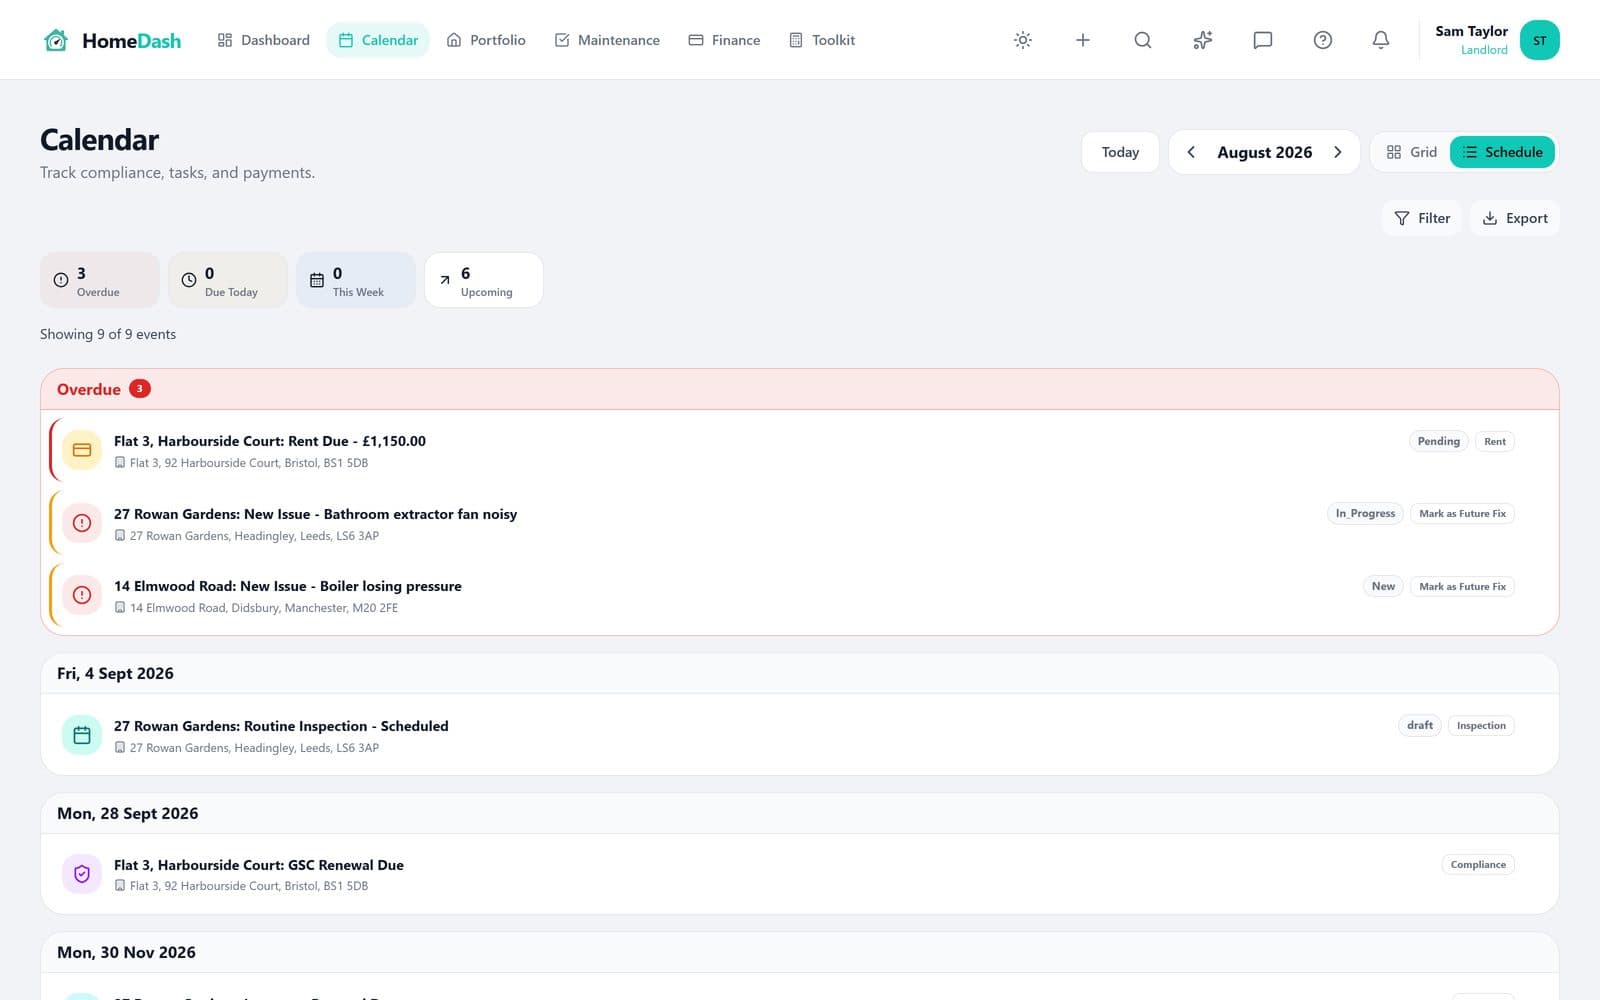This screenshot has height=1000, width=1600.
Task: Click the plus add icon in header
Action: click(x=1082, y=40)
